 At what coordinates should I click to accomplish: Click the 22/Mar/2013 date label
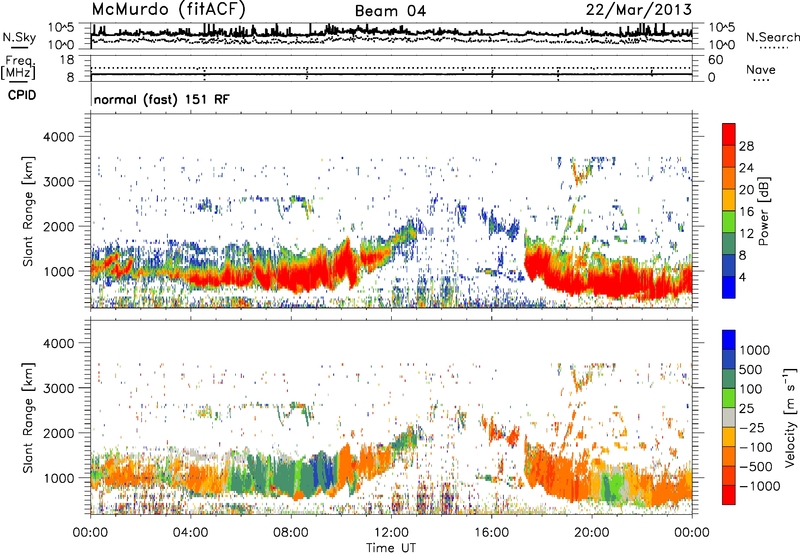pyautogui.click(x=639, y=10)
